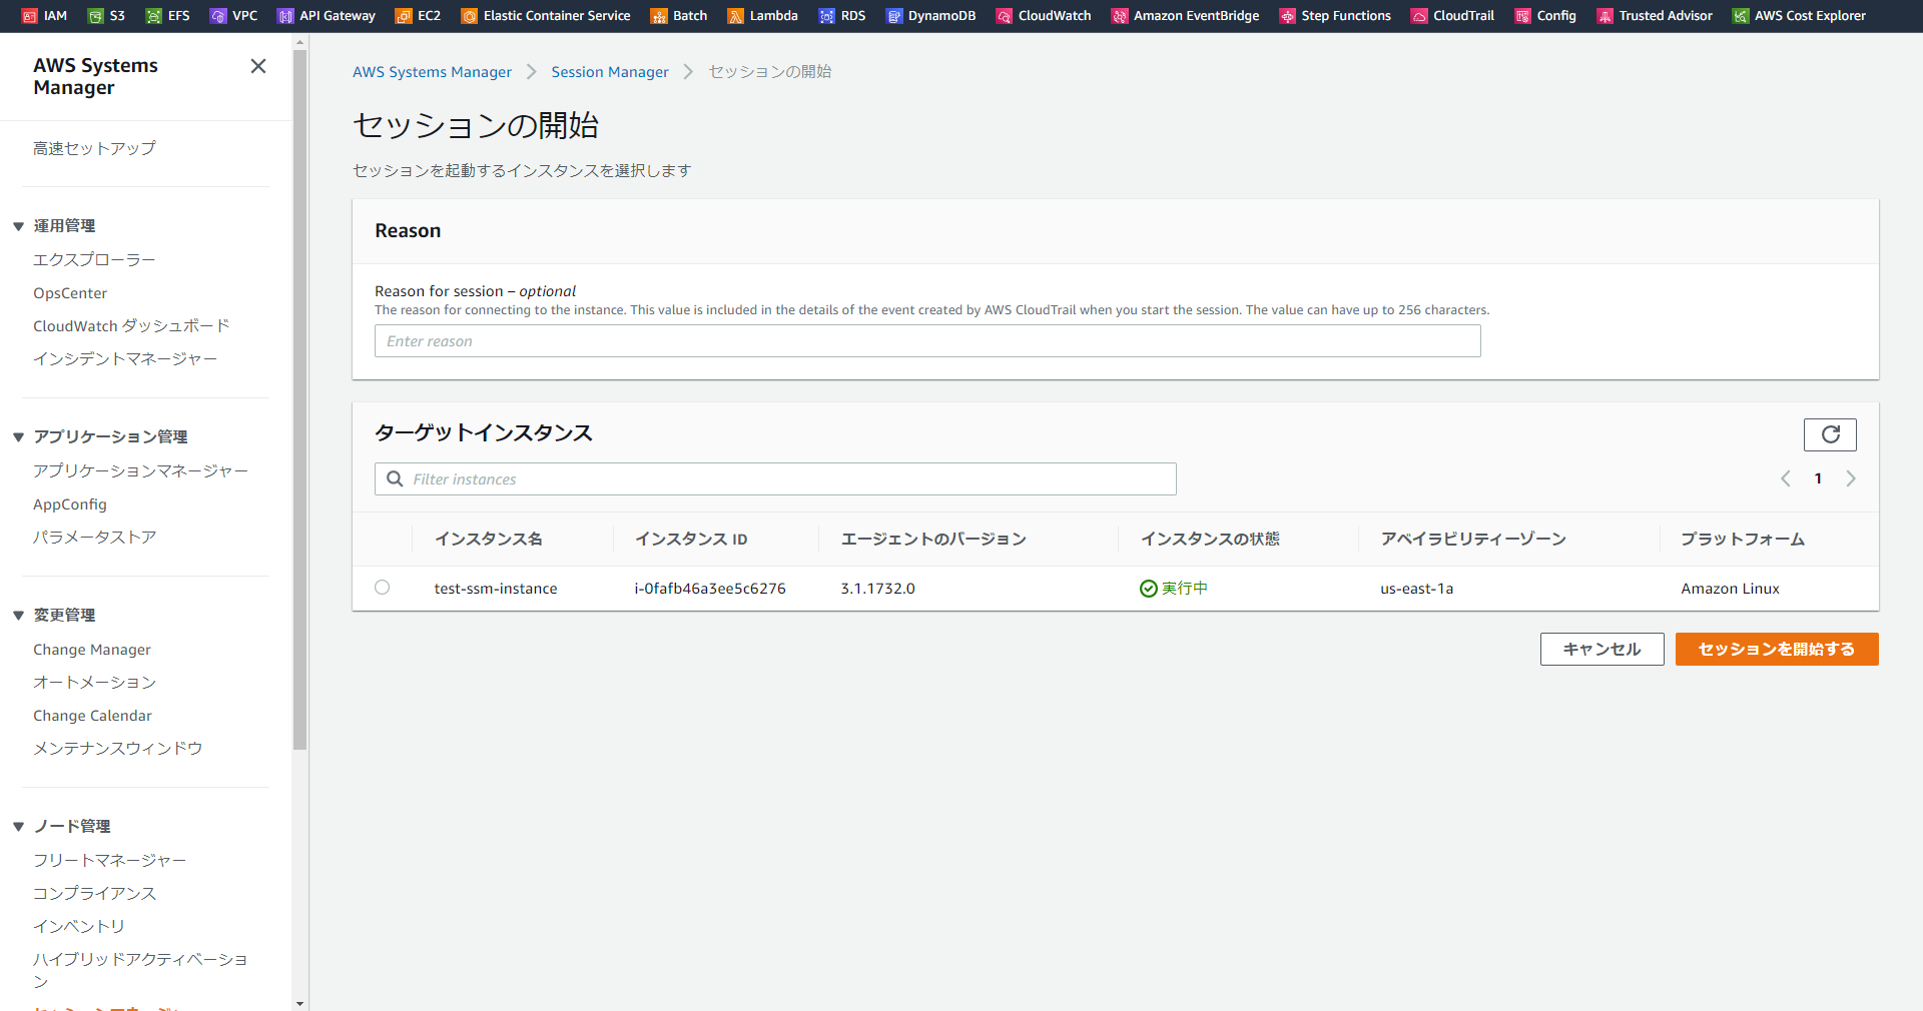This screenshot has height=1011, width=1923.
Task: Refresh the target instances list
Action: [1830, 434]
